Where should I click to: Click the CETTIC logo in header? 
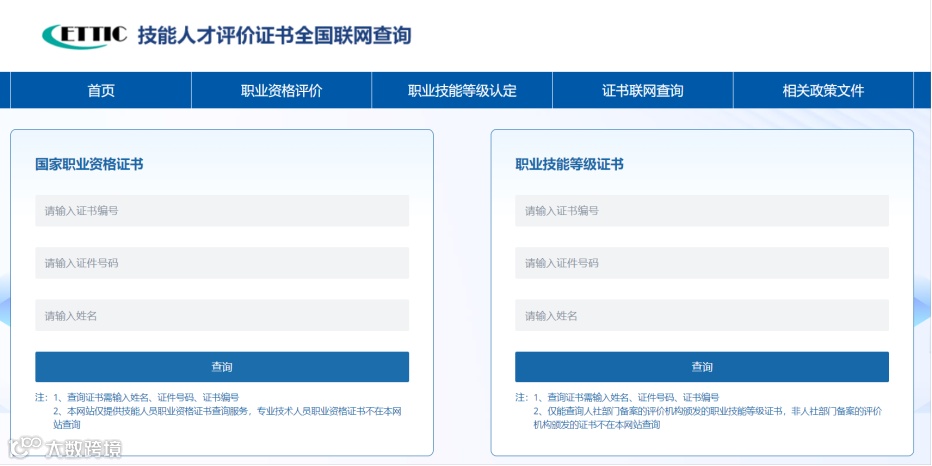84,36
